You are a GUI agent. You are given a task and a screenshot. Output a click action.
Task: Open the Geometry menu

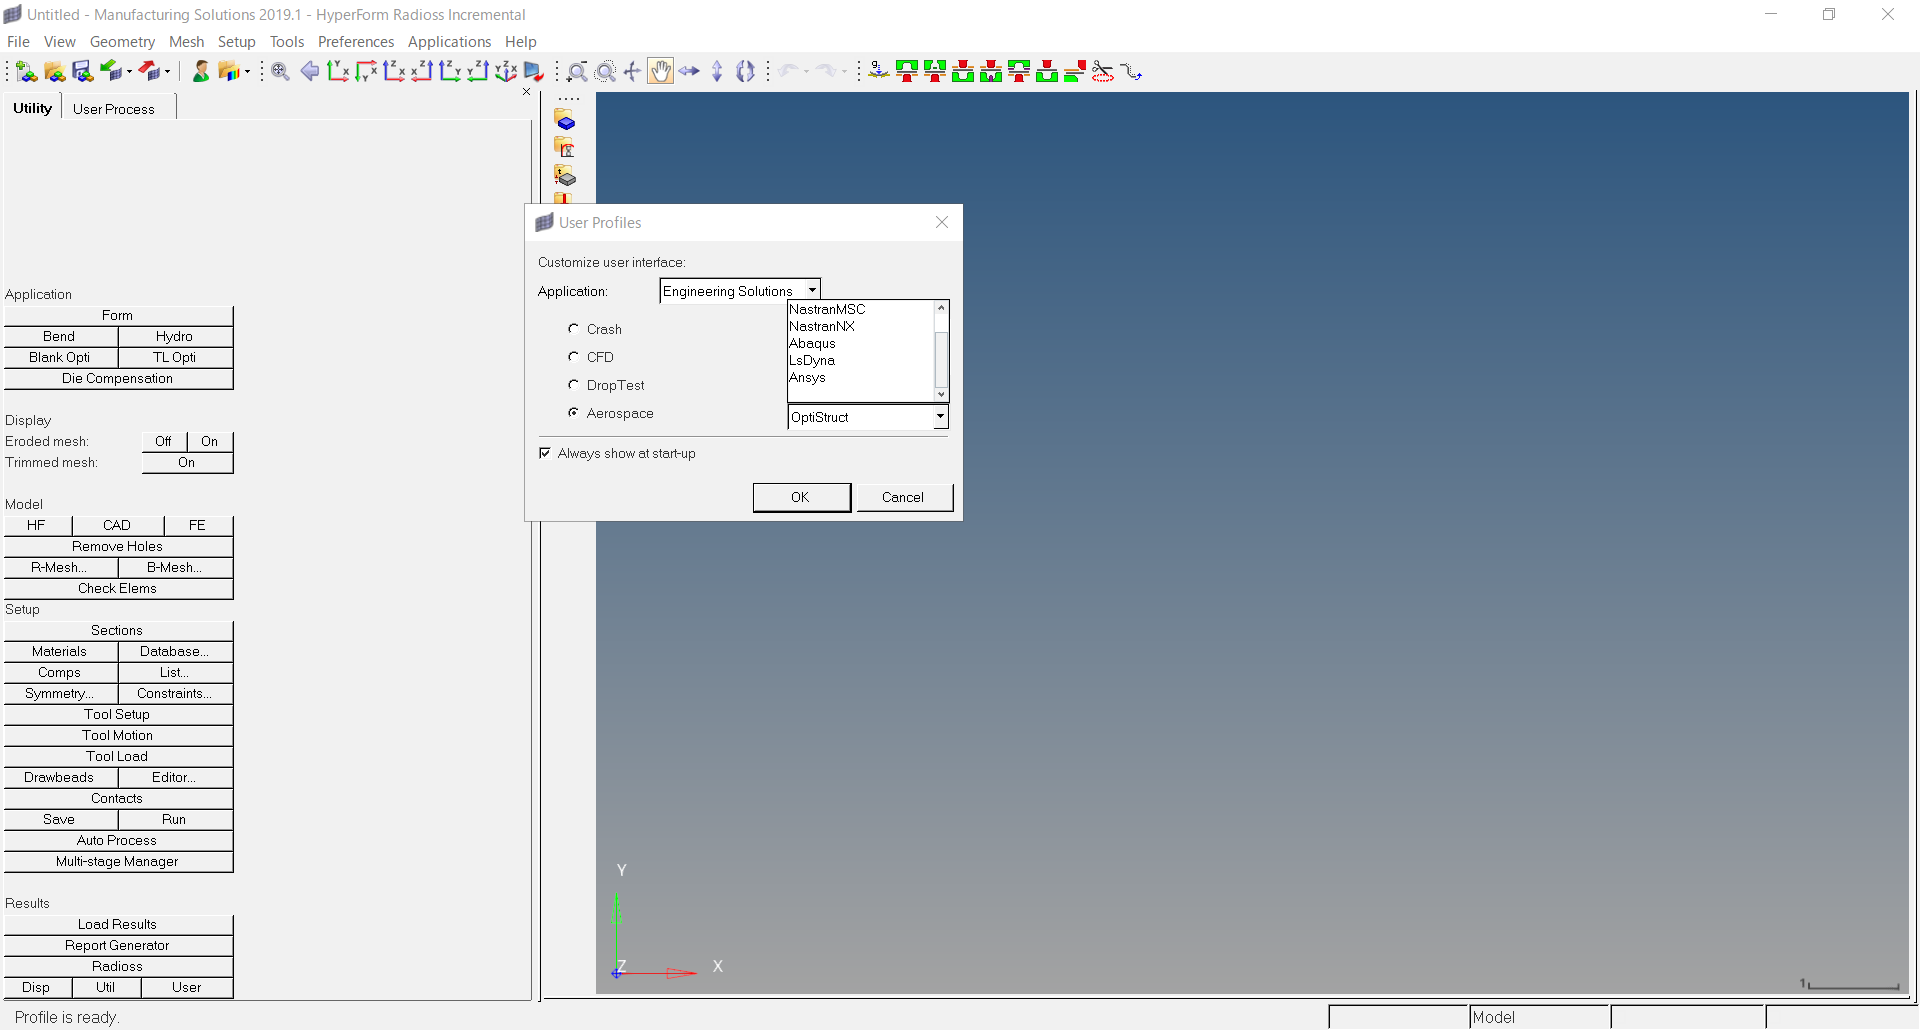click(x=122, y=41)
